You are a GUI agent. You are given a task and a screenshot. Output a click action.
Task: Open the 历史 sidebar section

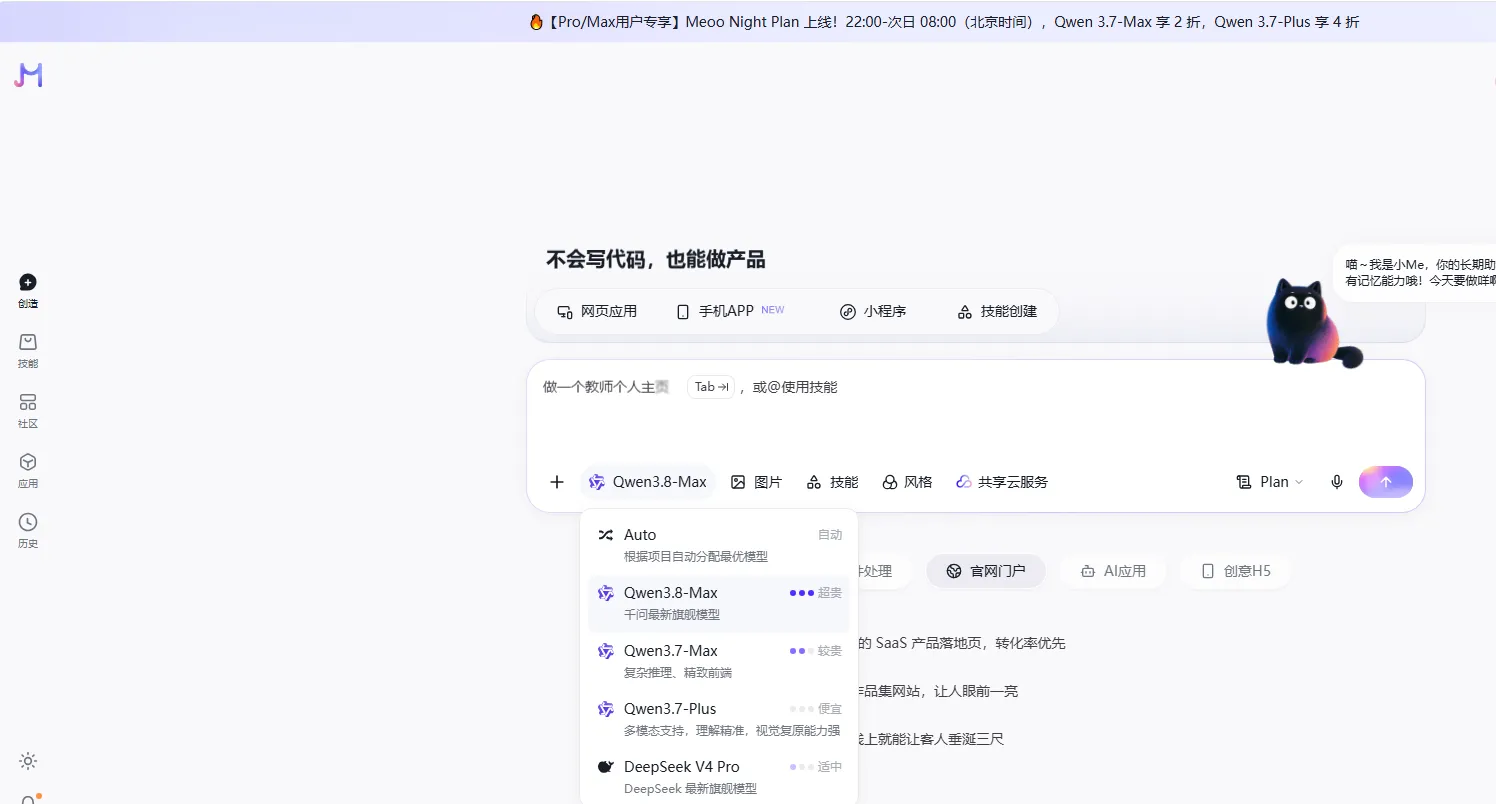(x=28, y=531)
